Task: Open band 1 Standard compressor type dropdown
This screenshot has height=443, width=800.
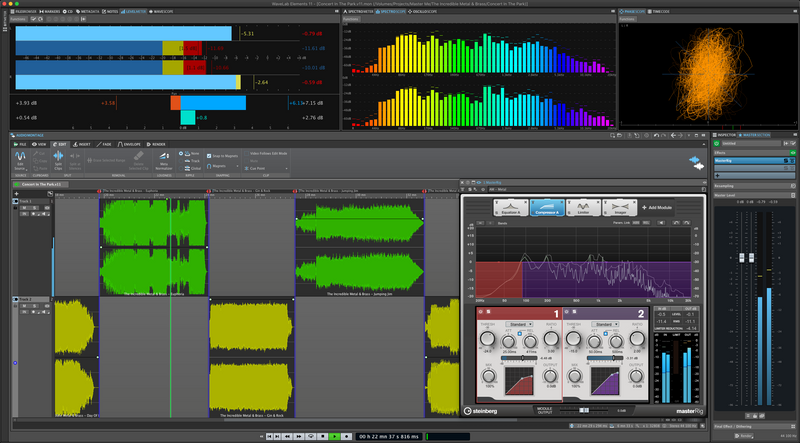Action: point(521,324)
